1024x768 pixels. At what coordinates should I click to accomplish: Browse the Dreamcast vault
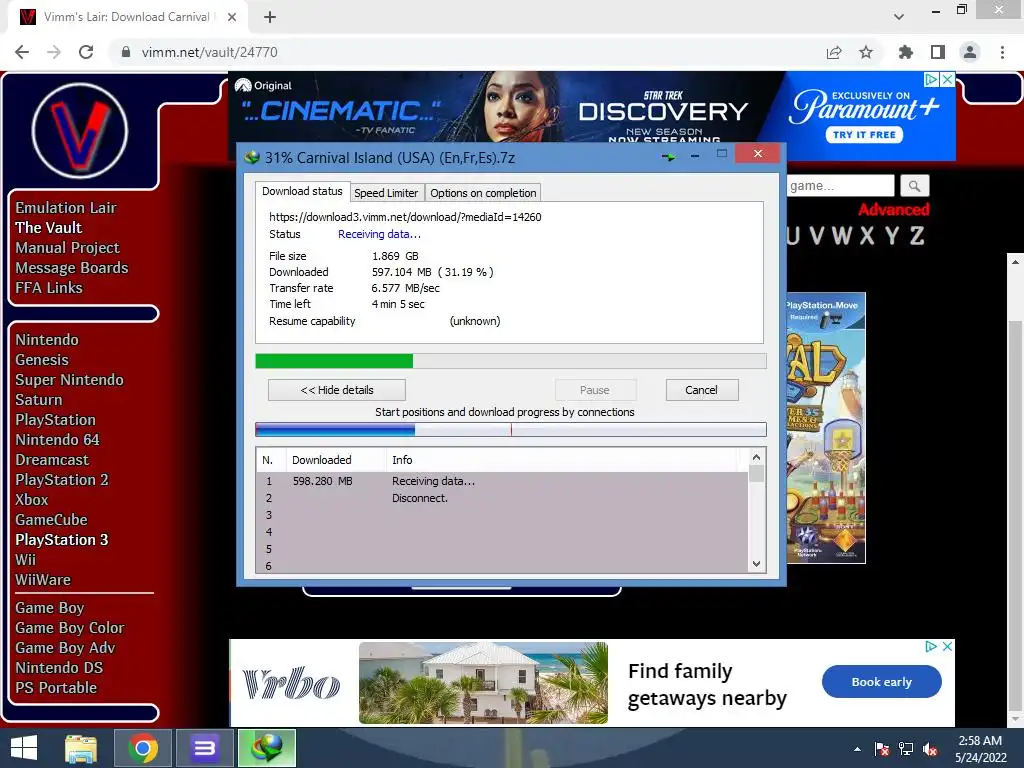click(x=52, y=460)
